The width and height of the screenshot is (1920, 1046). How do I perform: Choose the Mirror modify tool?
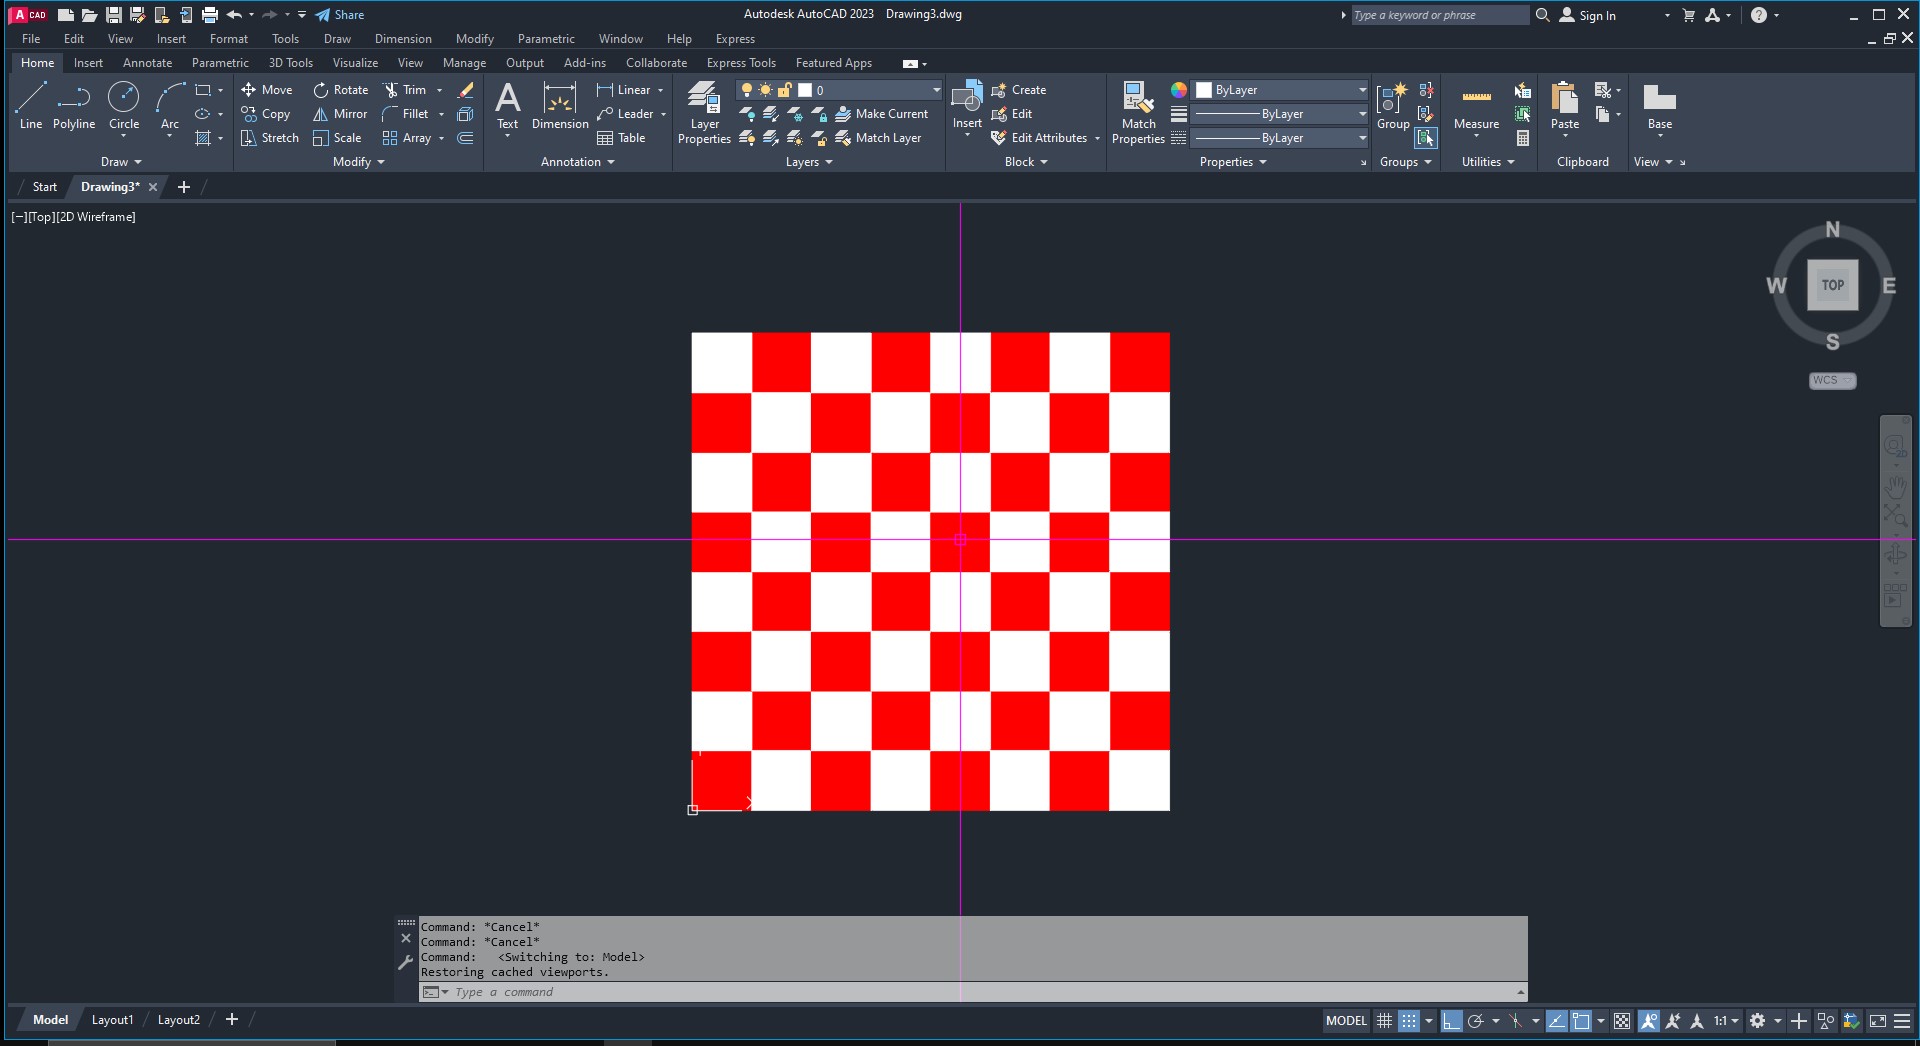click(340, 114)
